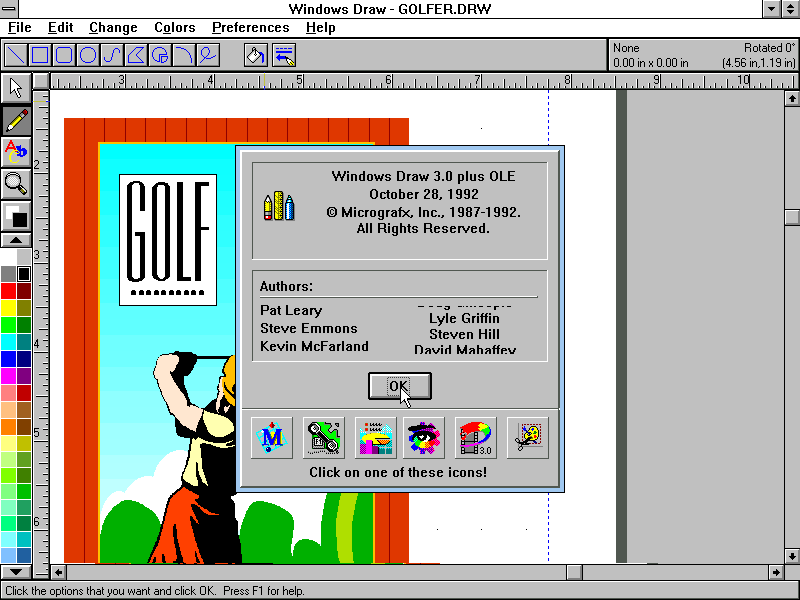This screenshot has height=600, width=800.
Task: Click the pencils and ruler About icon
Action: tap(279, 206)
